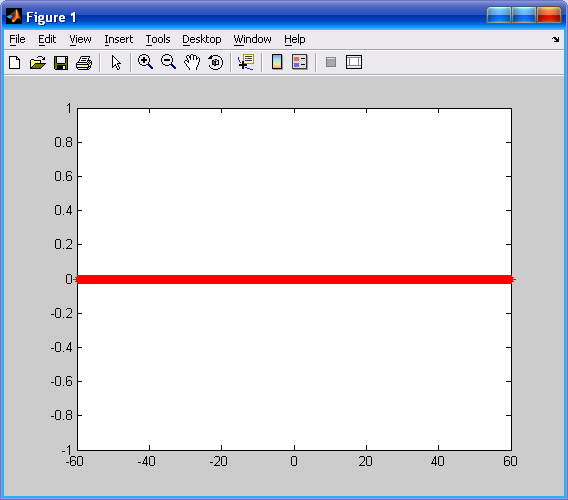Insert a colorbar using the toolbar icon
The height and width of the screenshot is (500, 568).
click(x=277, y=62)
